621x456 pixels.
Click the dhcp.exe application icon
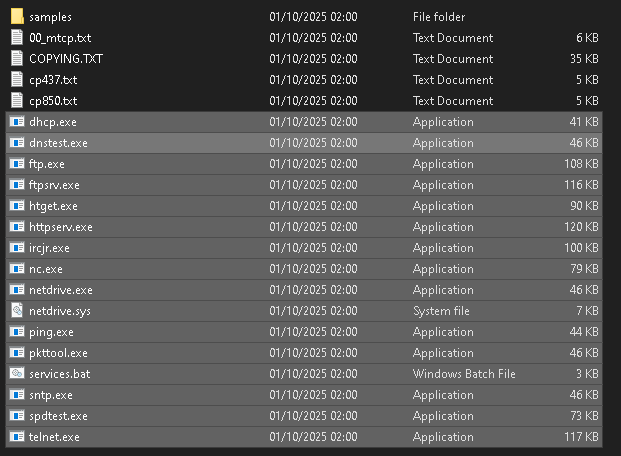[x=17, y=122]
